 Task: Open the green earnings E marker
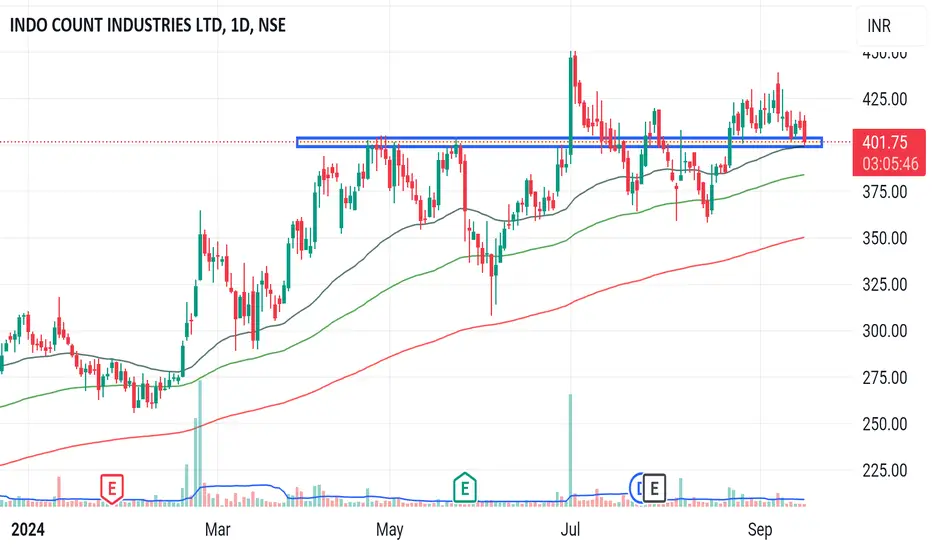[x=465, y=488]
